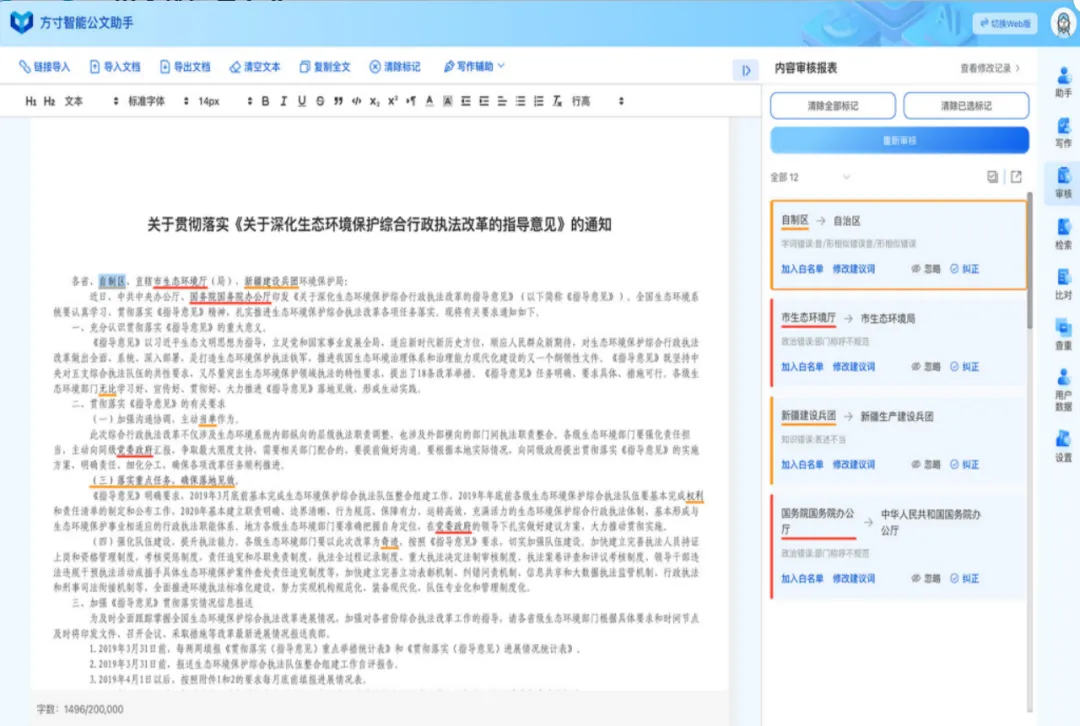Open the text background color picker
Screen dimensions: 1080x726
tap(447, 101)
